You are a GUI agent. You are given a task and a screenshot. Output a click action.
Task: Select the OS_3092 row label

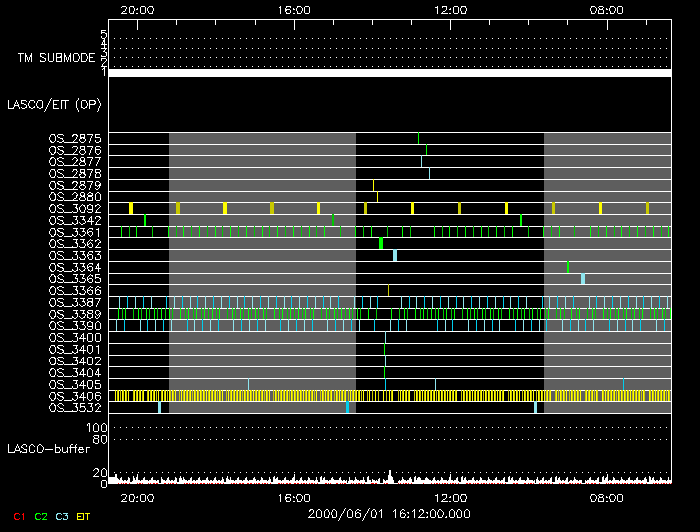tap(75, 208)
